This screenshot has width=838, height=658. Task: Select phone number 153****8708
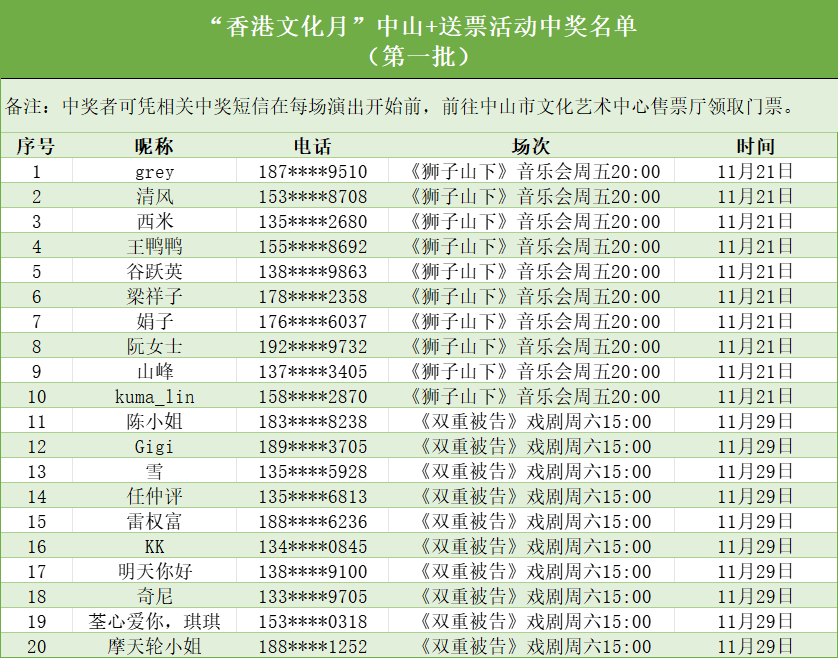click(x=312, y=196)
